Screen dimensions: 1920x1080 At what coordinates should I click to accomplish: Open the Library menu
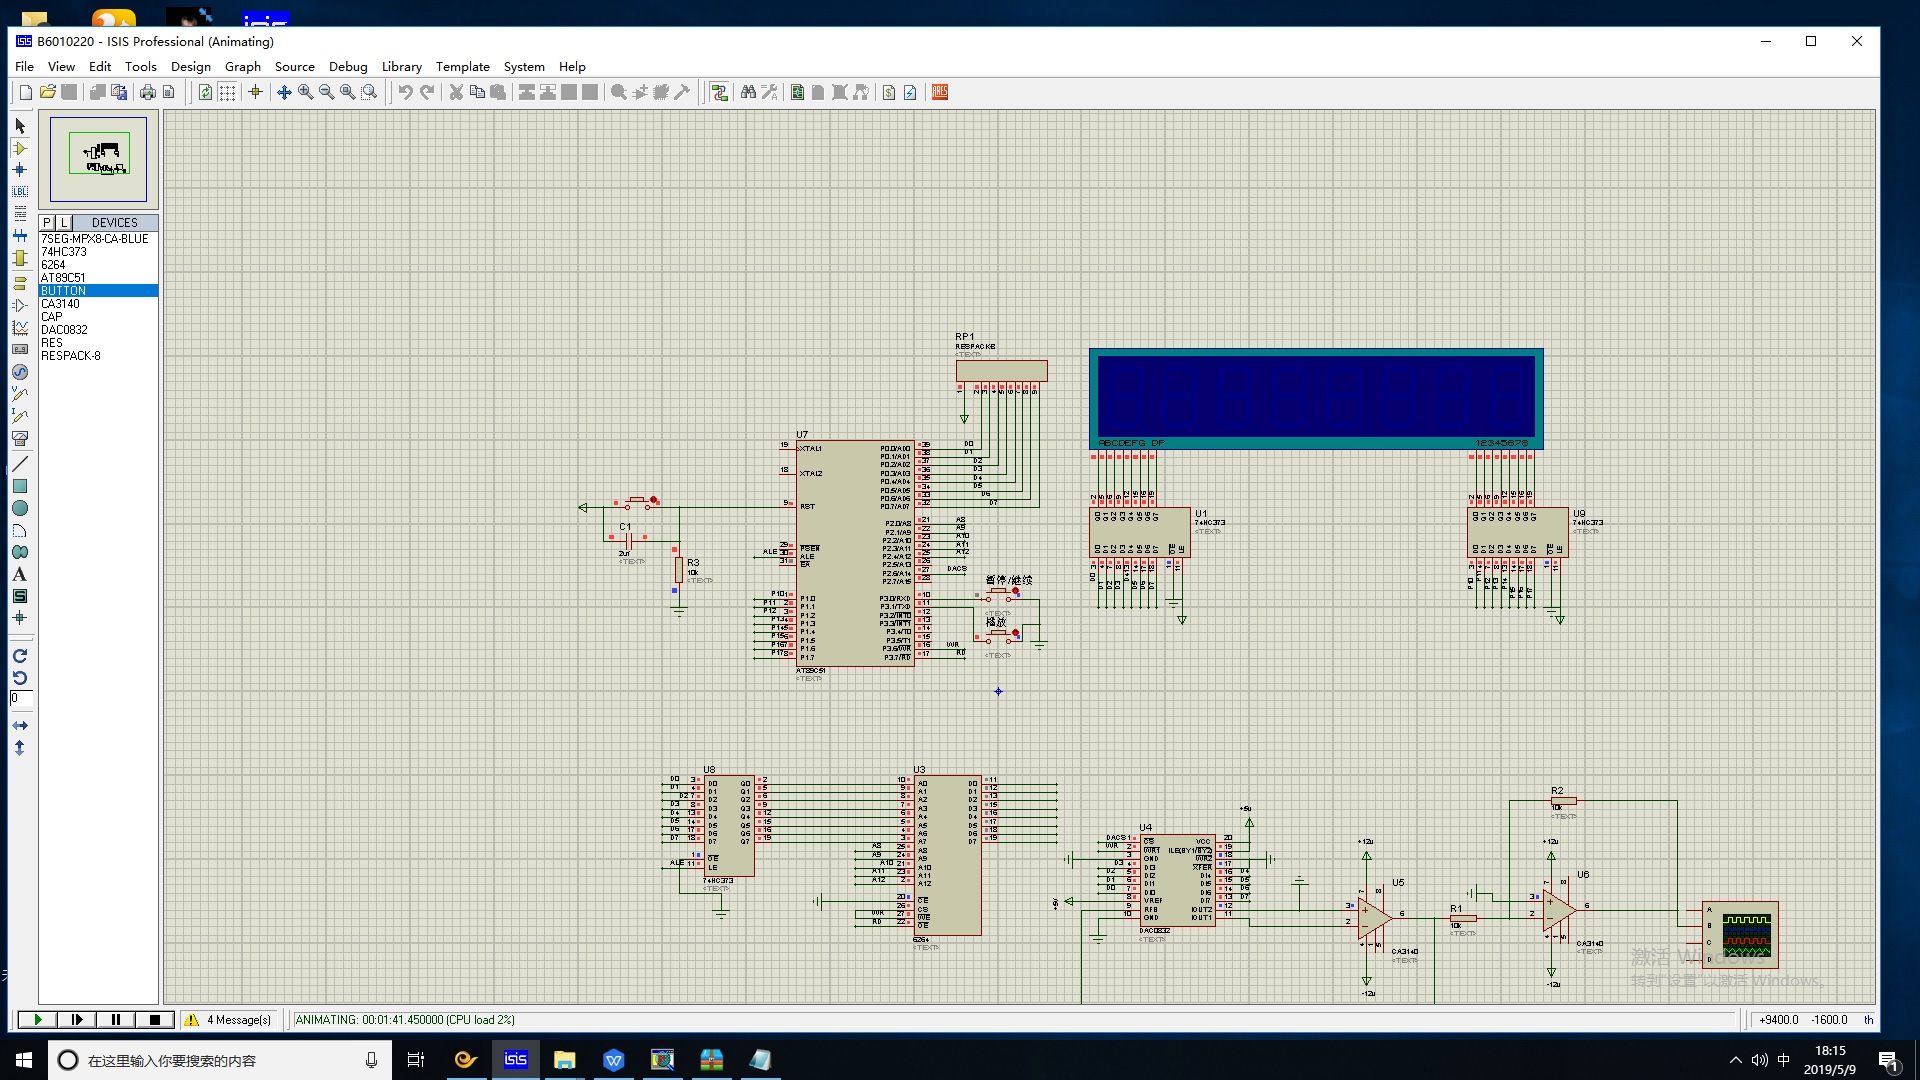401,67
